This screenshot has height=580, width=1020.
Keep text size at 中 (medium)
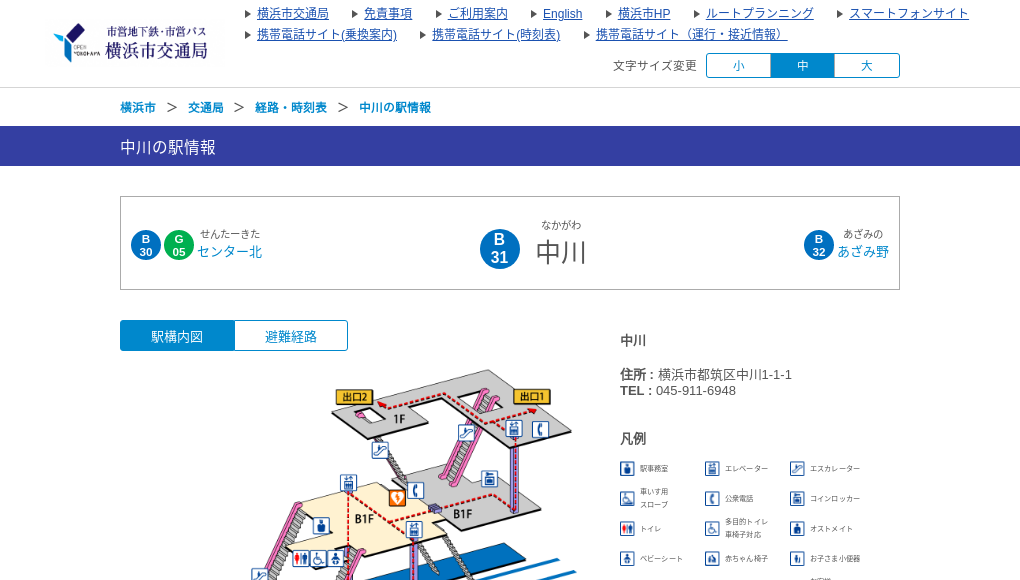[802, 65]
